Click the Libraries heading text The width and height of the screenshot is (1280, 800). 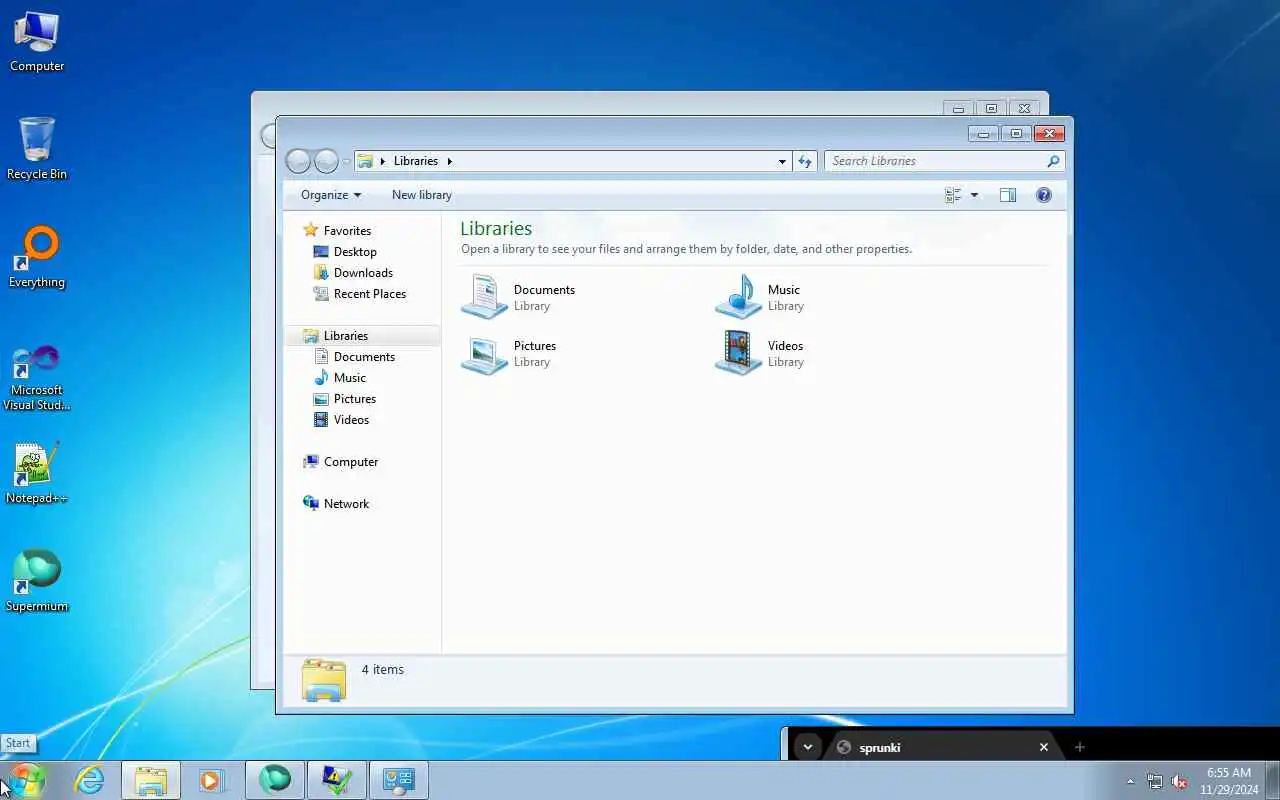click(x=496, y=229)
